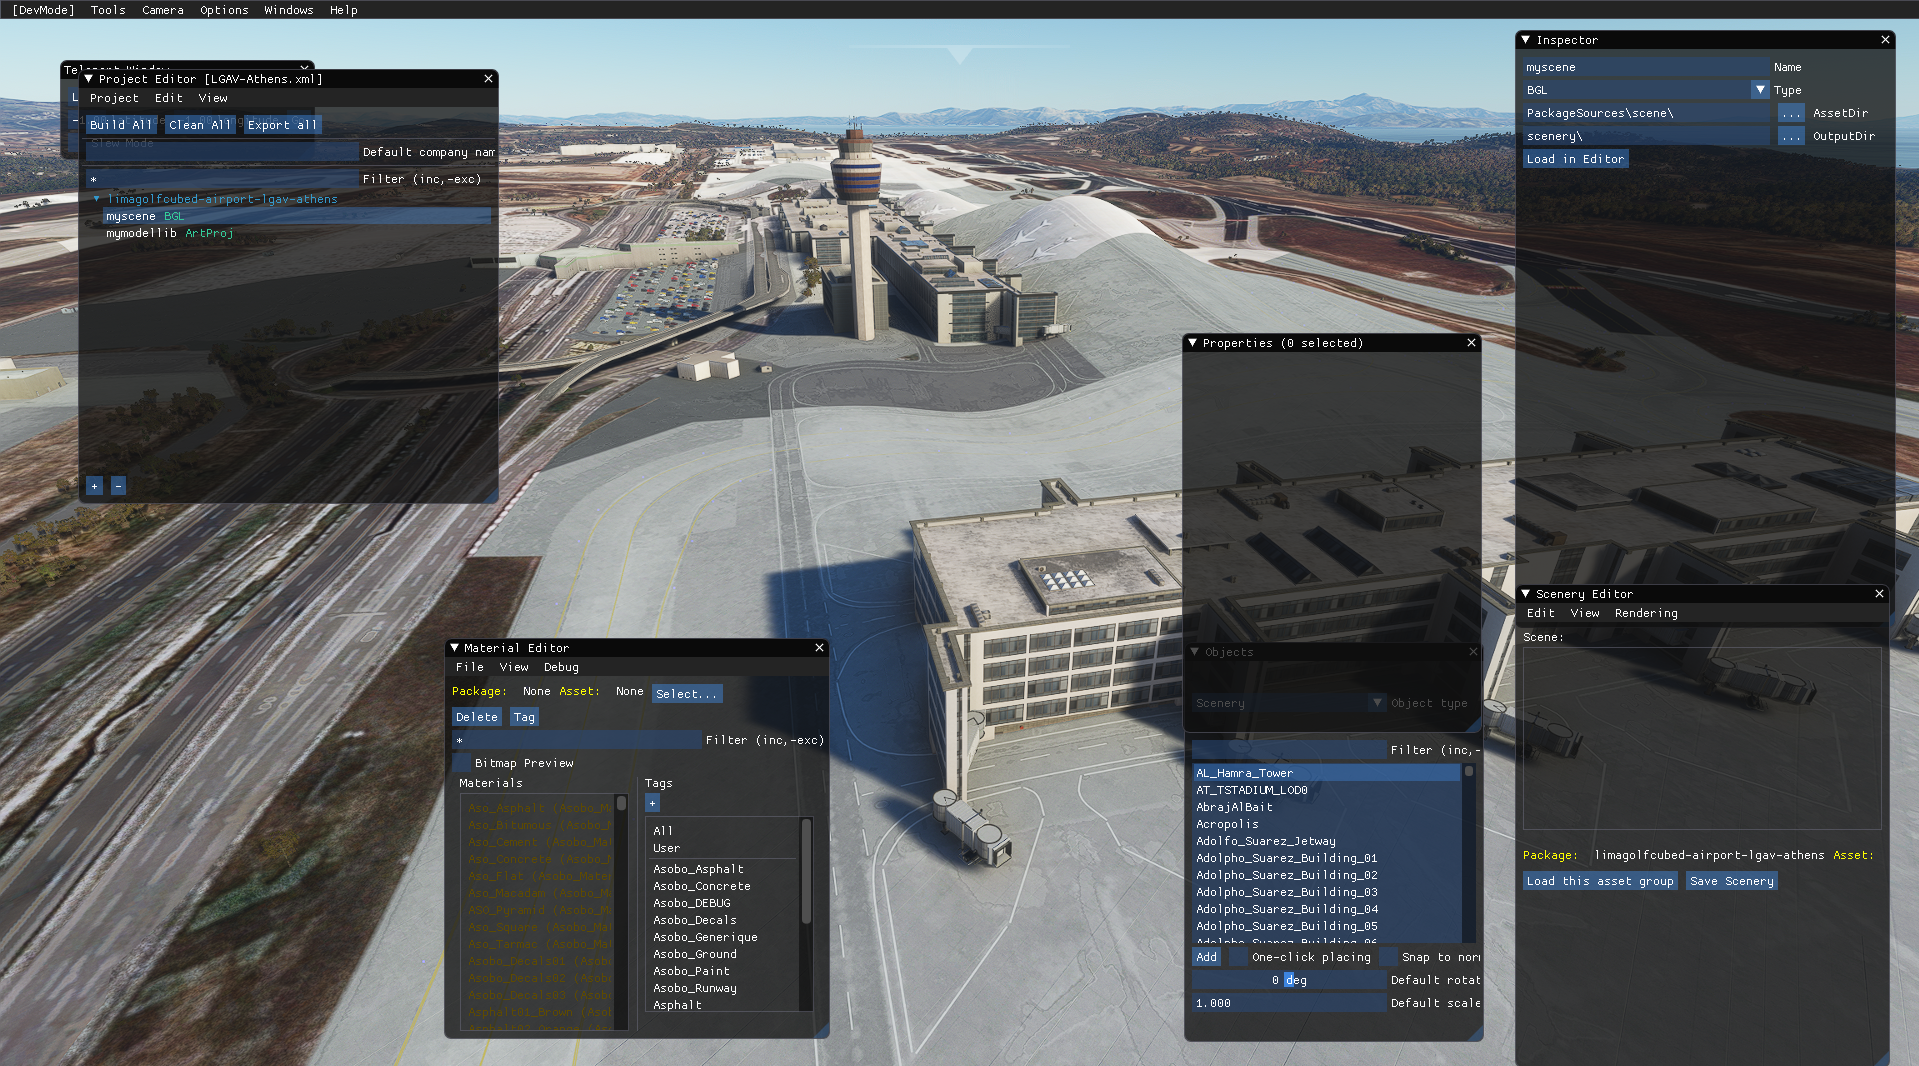Enable the Bitmap Preview checkbox
Image resolution: width=1919 pixels, height=1066 pixels.
pyautogui.click(x=461, y=763)
